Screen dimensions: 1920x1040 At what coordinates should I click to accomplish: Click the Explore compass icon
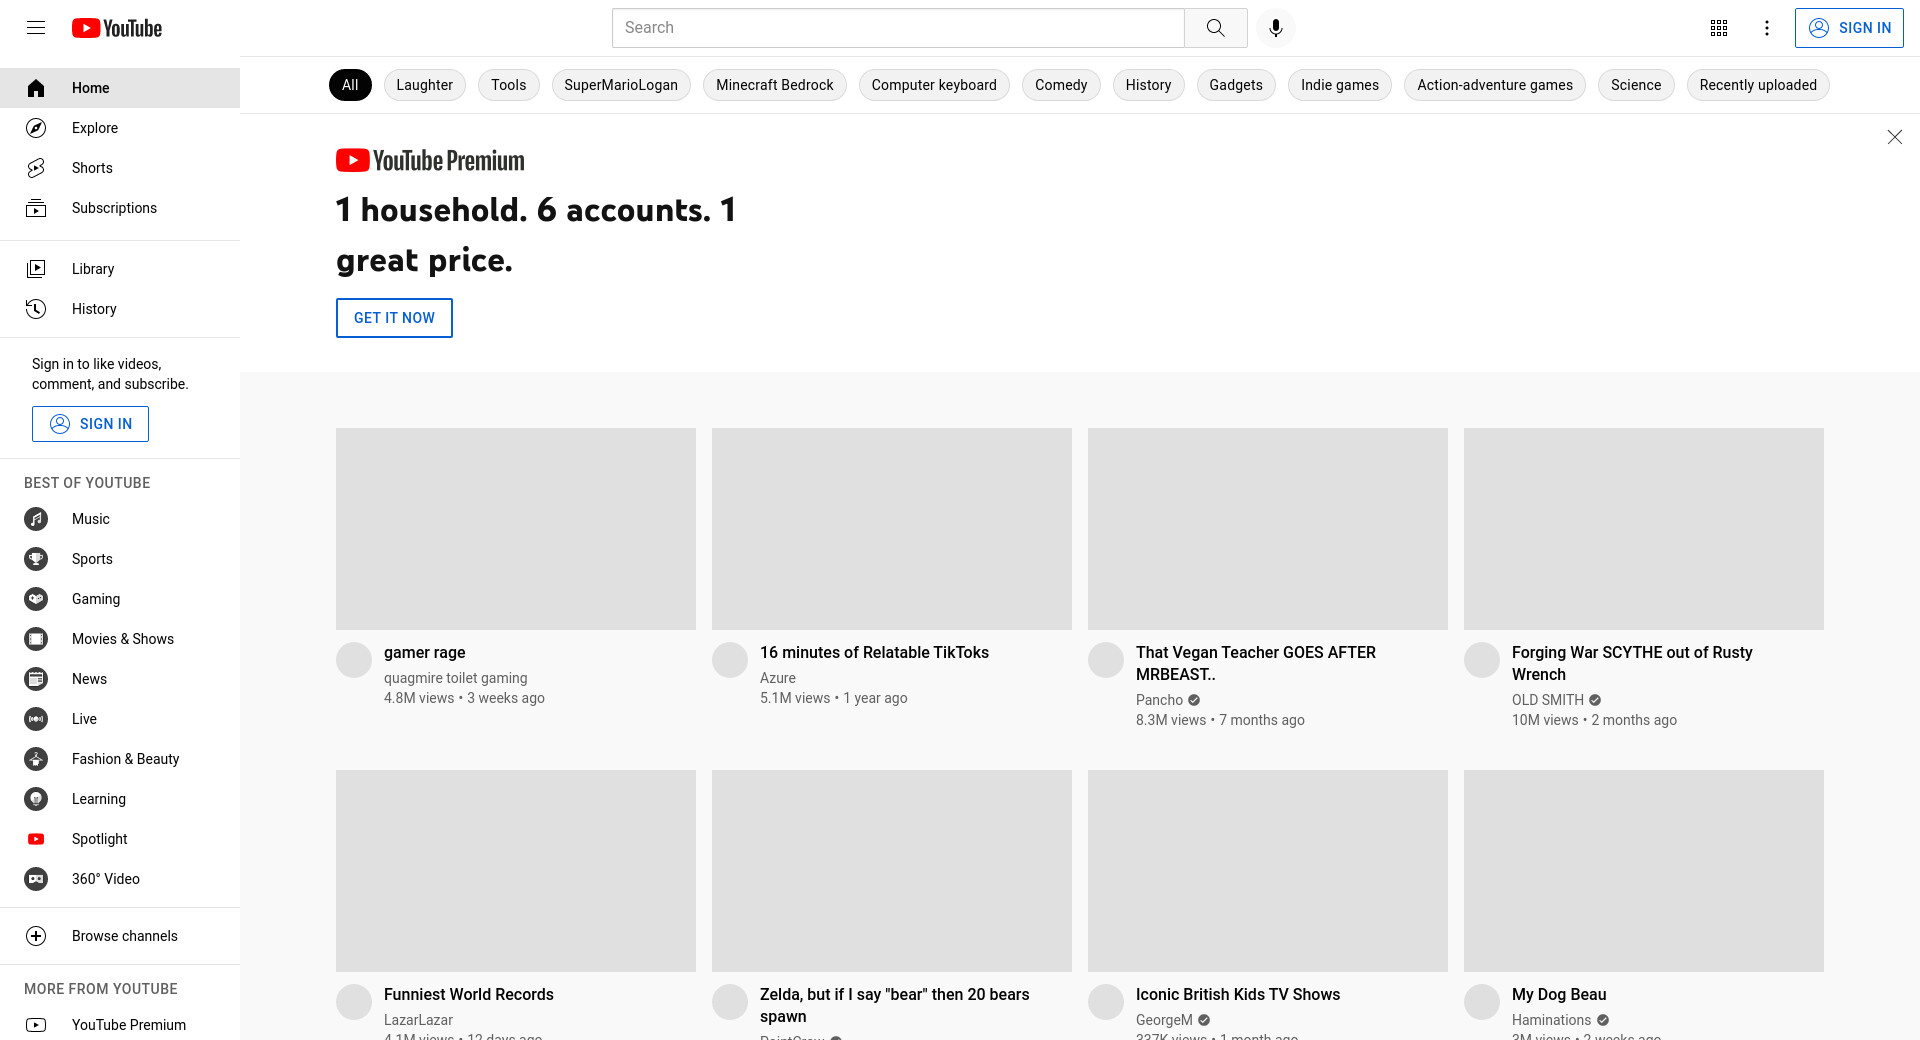click(x=36, y=128)
